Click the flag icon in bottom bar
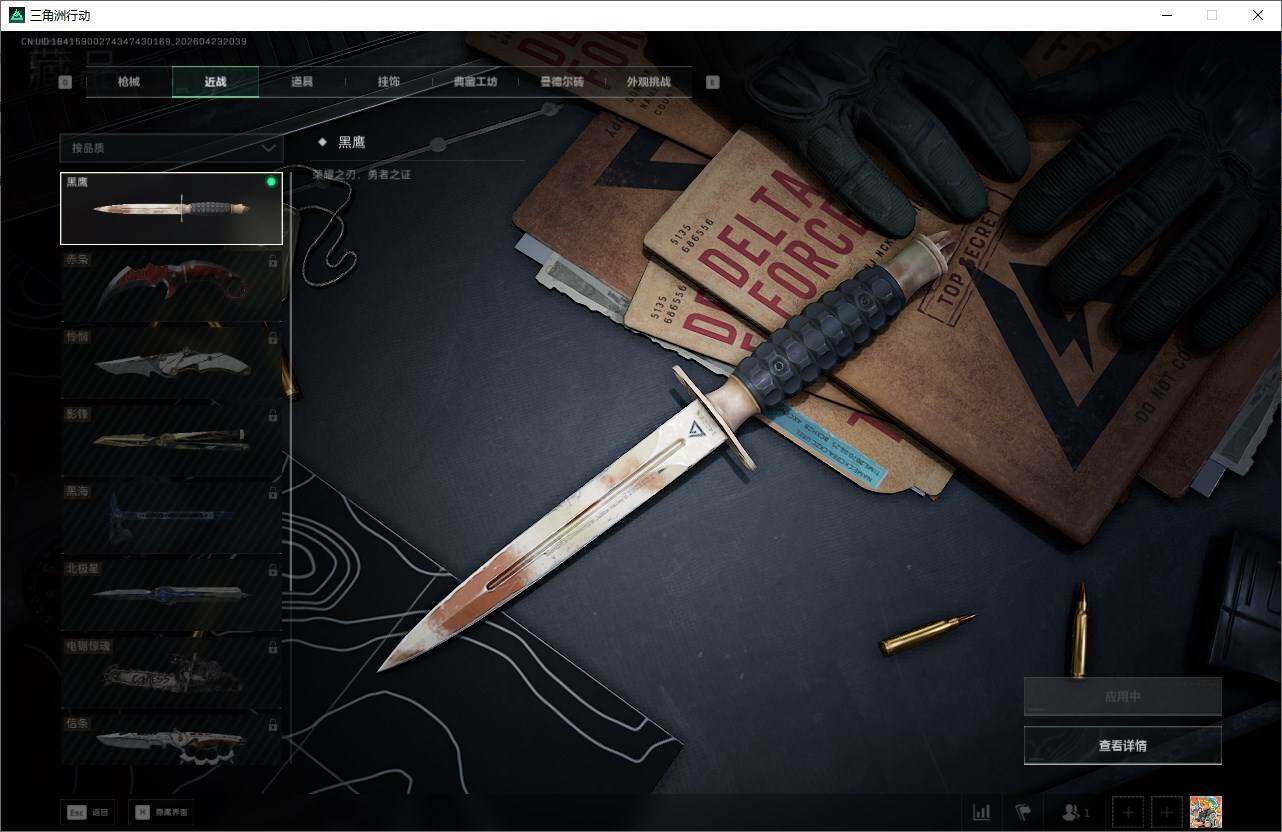1282x832 pixels. point(1023,812)
